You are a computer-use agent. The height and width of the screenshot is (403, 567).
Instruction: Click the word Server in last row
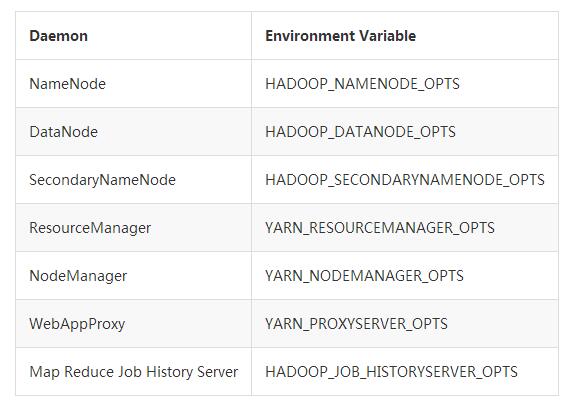[x=218, y=372]
